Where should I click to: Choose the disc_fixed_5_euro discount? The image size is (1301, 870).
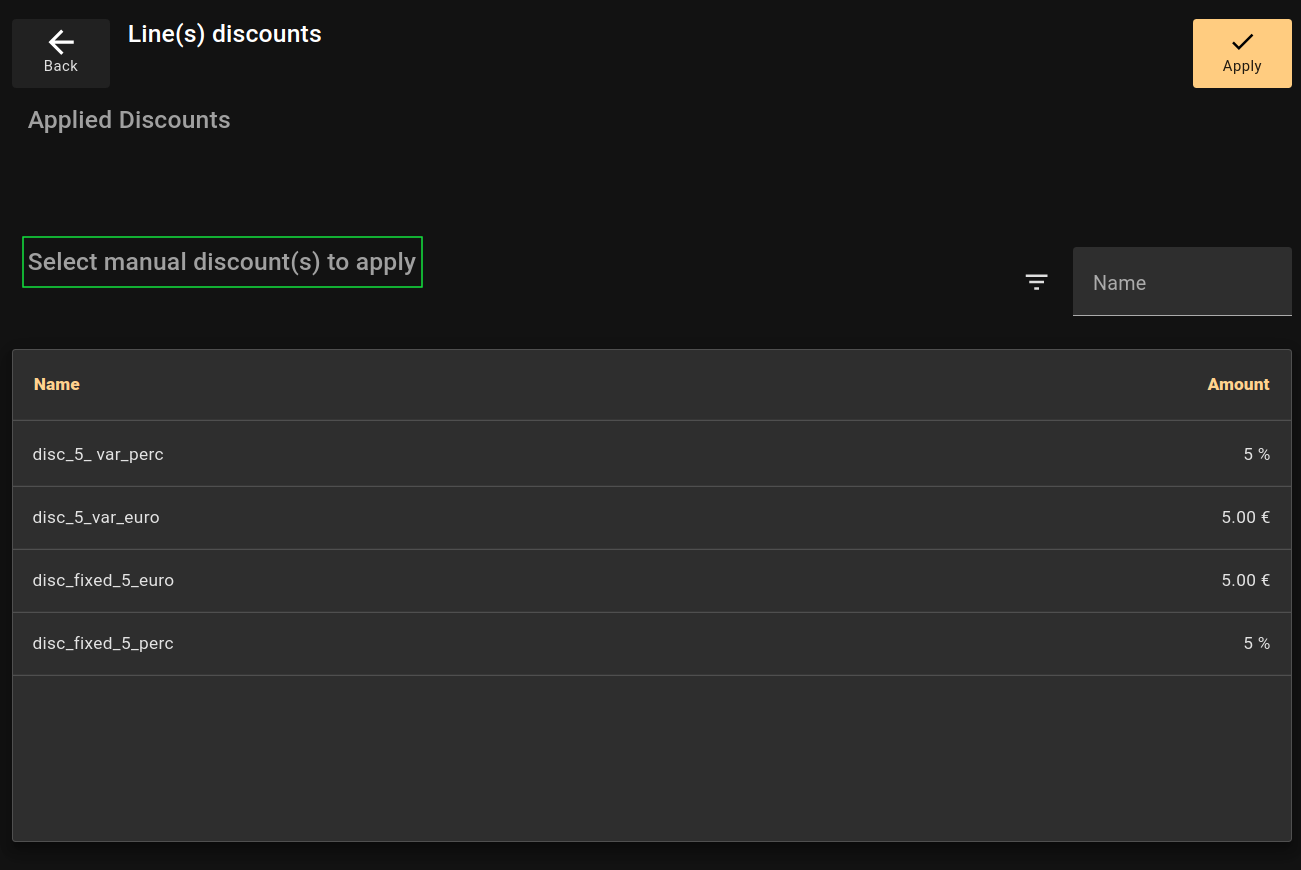tap(103, 580)
